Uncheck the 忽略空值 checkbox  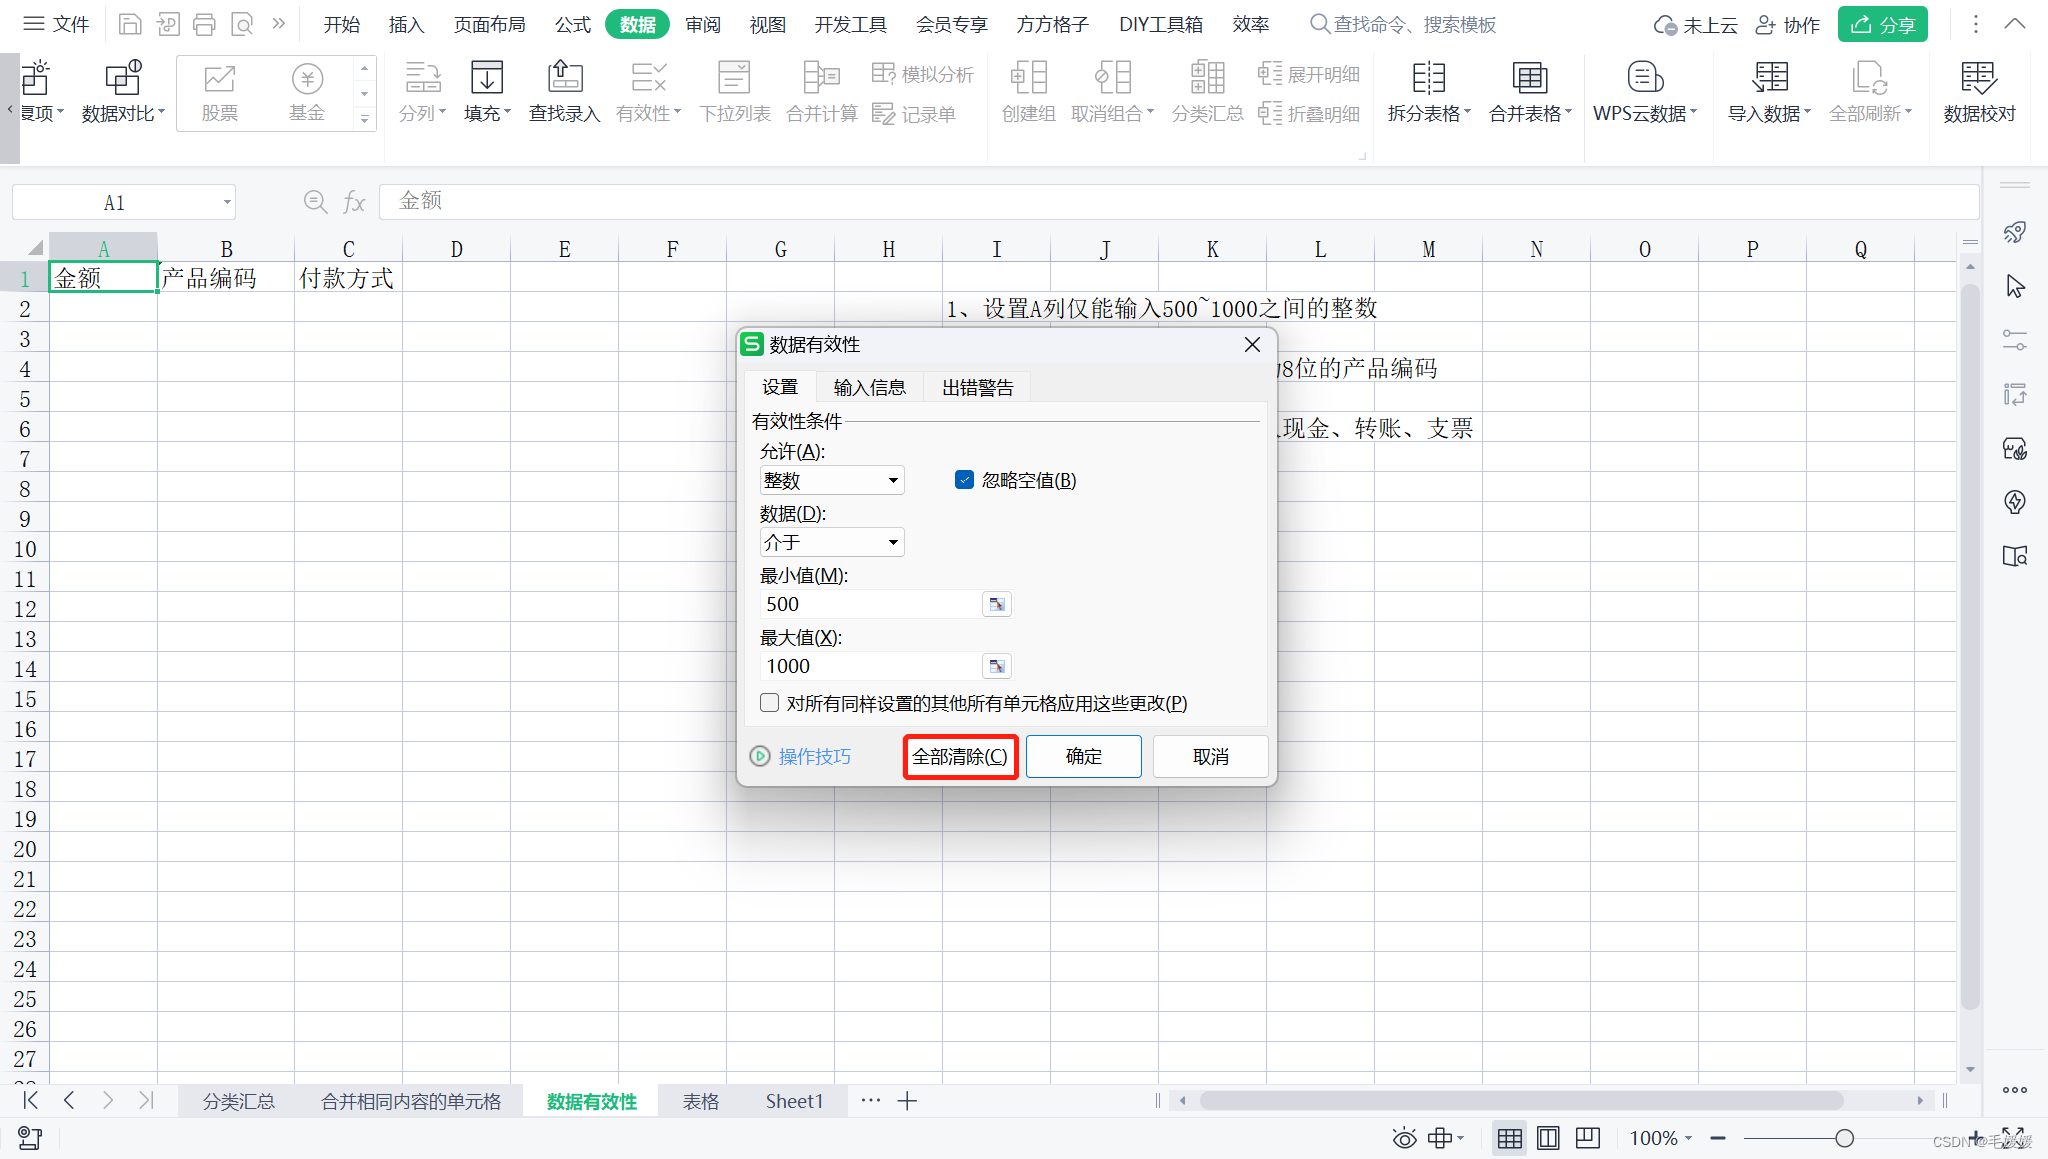coord(964,480)
